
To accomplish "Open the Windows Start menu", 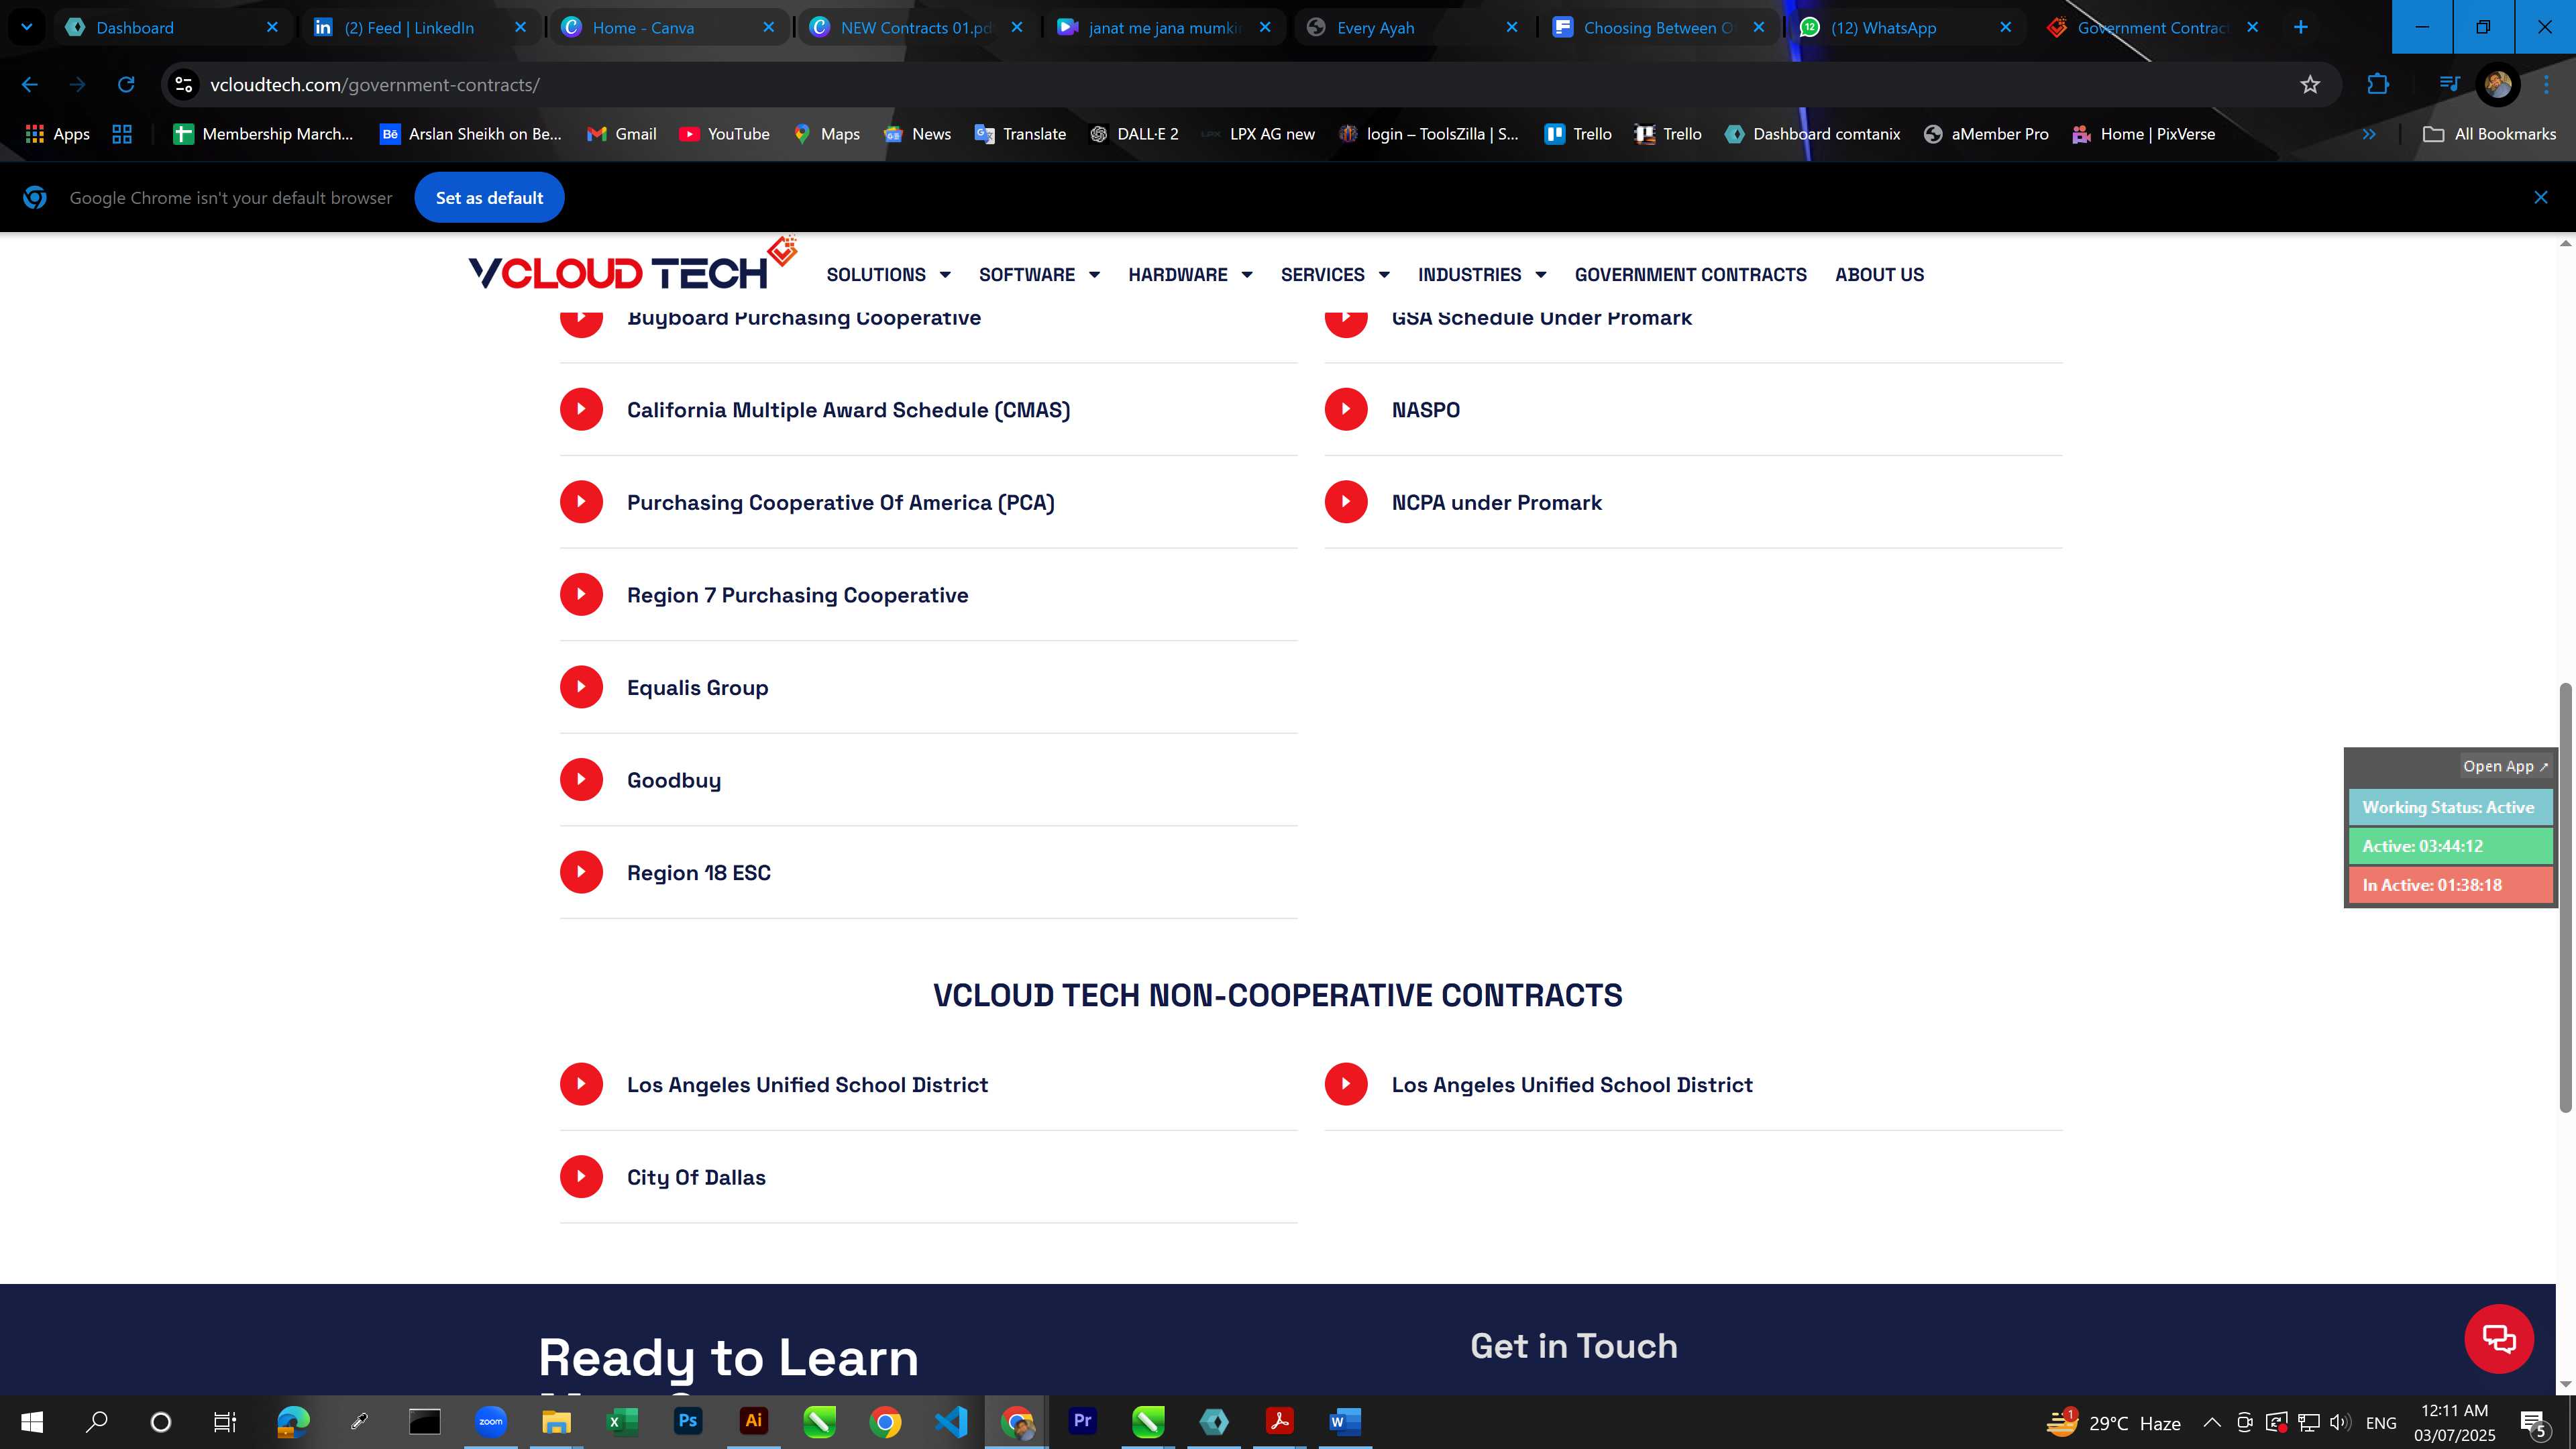I will [32, 1421].
